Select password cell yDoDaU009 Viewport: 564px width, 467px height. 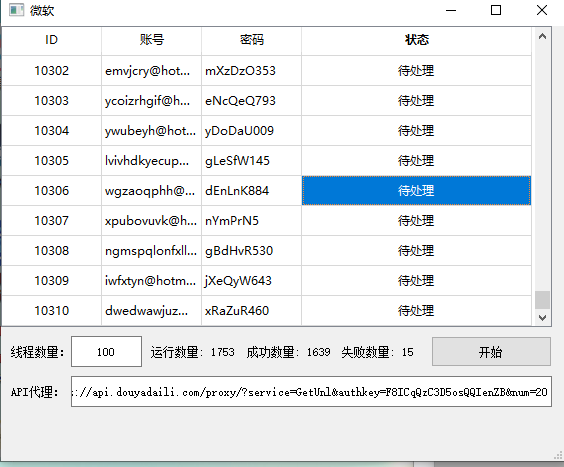251,131
